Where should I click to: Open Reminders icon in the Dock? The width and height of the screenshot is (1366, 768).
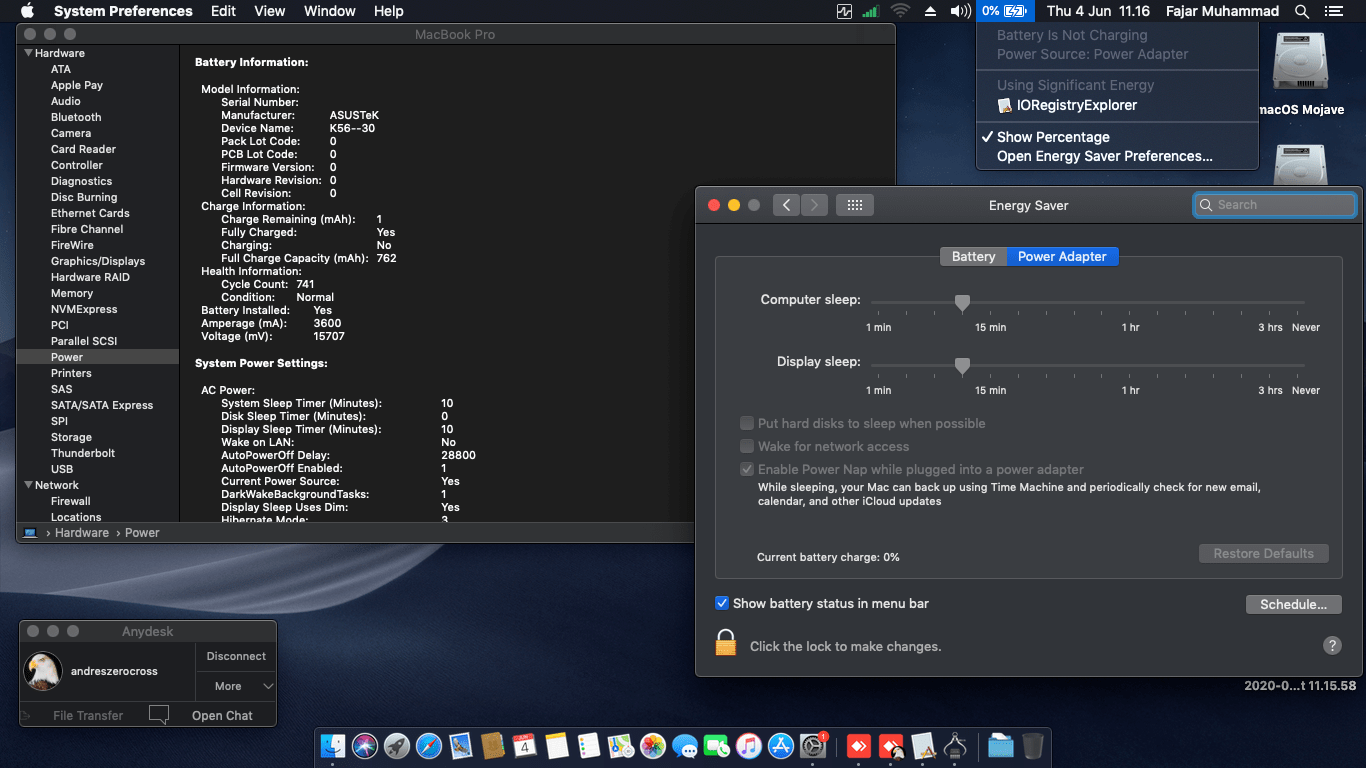tap(589, 746)
